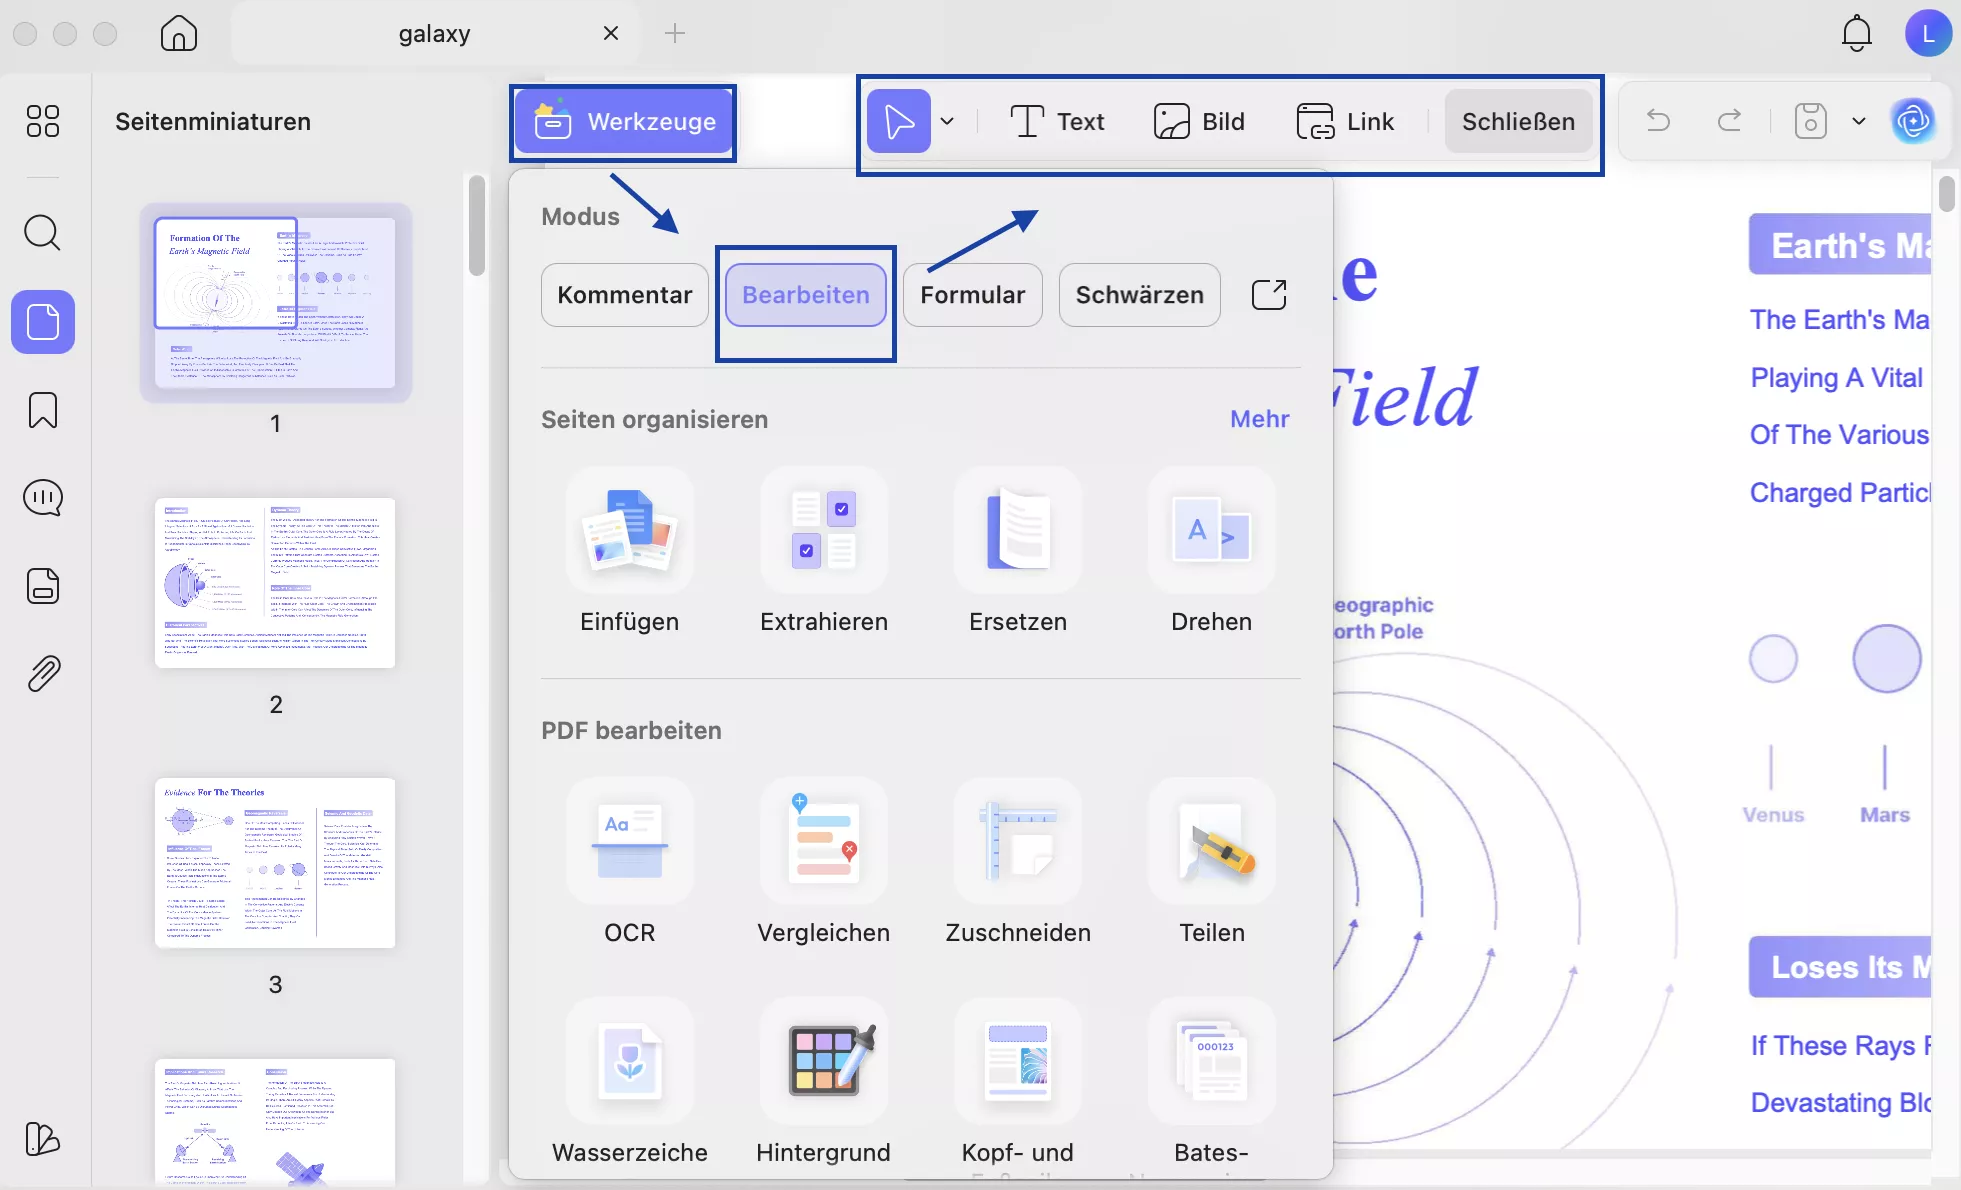Enable the Schwärzen mode
Viewport: 1961px width, 1190px height.
pyautogui.click(x=1139, y=295)
